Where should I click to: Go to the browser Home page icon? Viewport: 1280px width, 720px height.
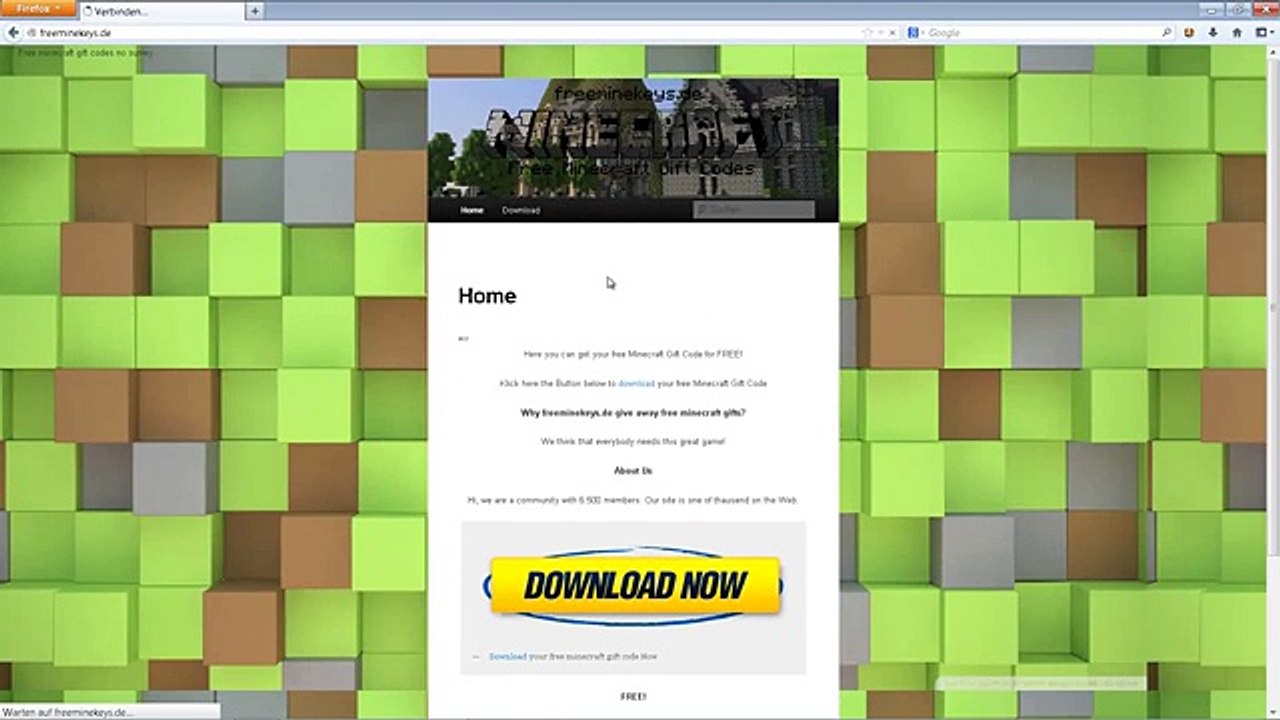click(1237, 33)
